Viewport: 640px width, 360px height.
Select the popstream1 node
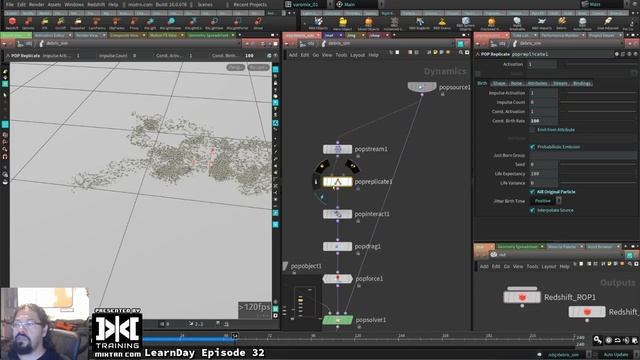tap(338, 149)
